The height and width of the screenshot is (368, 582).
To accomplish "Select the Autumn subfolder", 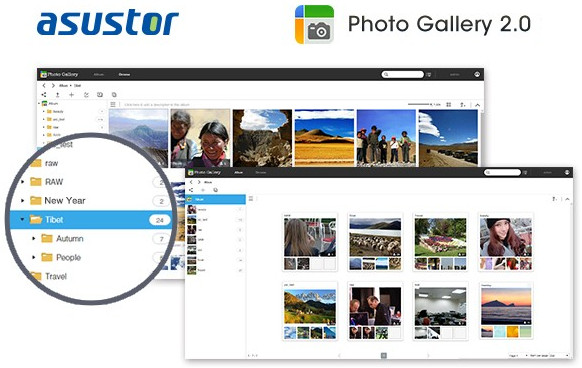I will (x=70, y=238).
